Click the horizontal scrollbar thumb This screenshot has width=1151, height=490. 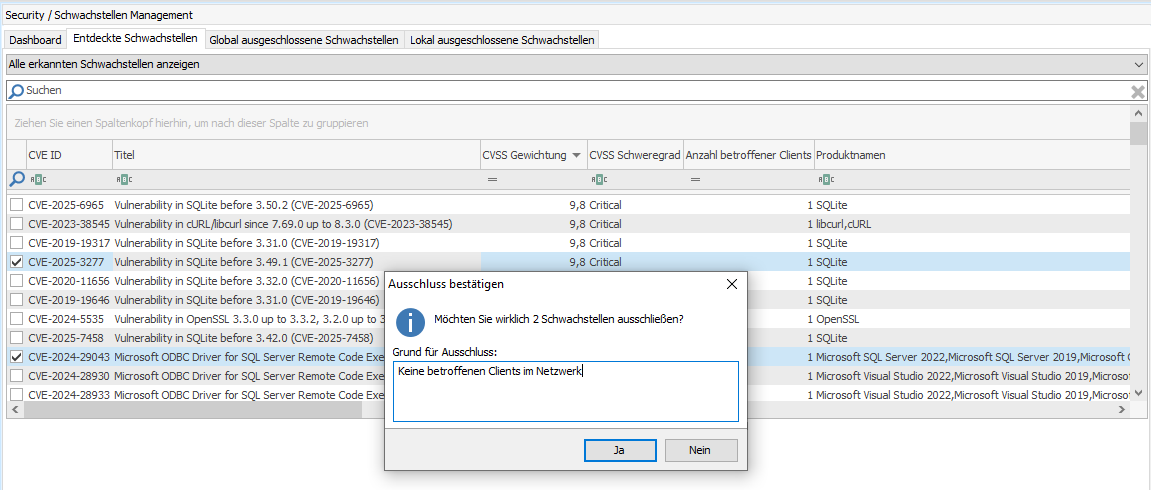tap(192, 411)
